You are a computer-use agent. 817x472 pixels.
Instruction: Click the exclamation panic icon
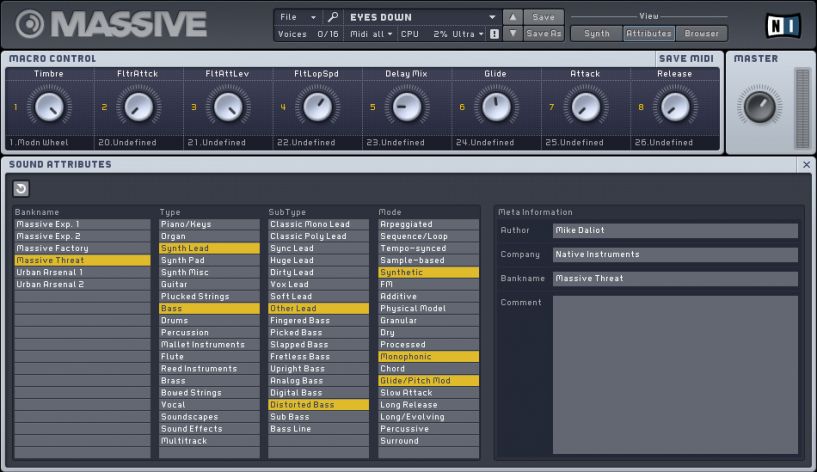(494, 34)
